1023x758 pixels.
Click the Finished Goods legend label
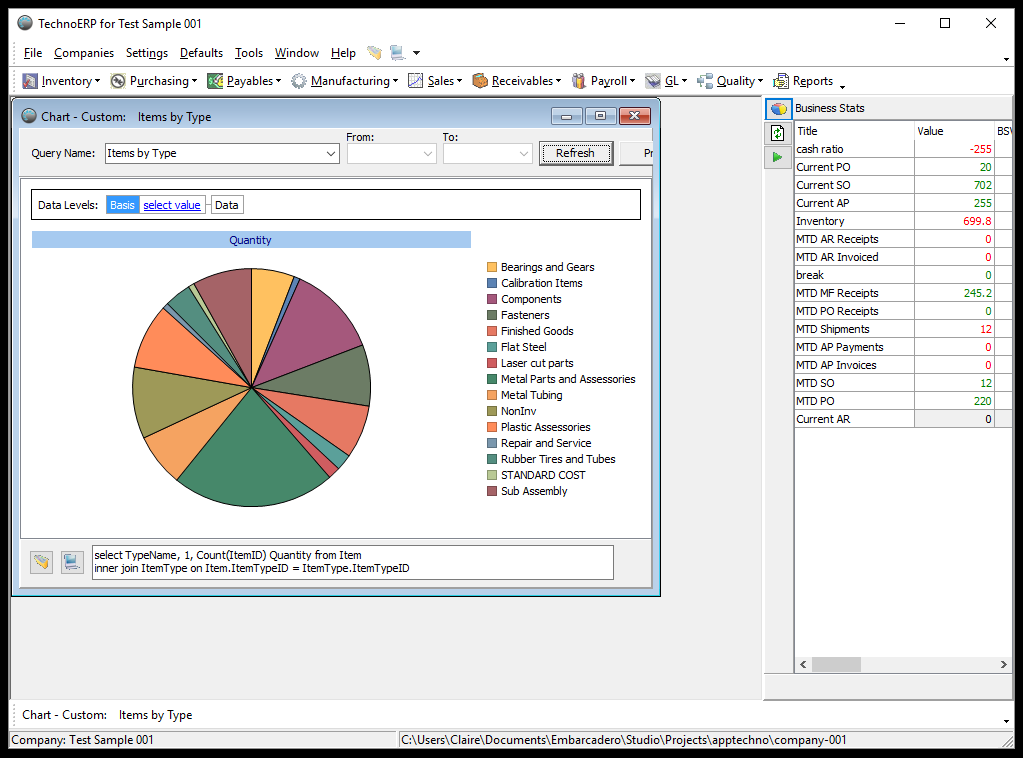pyautogui.click(x=537, y=331)
